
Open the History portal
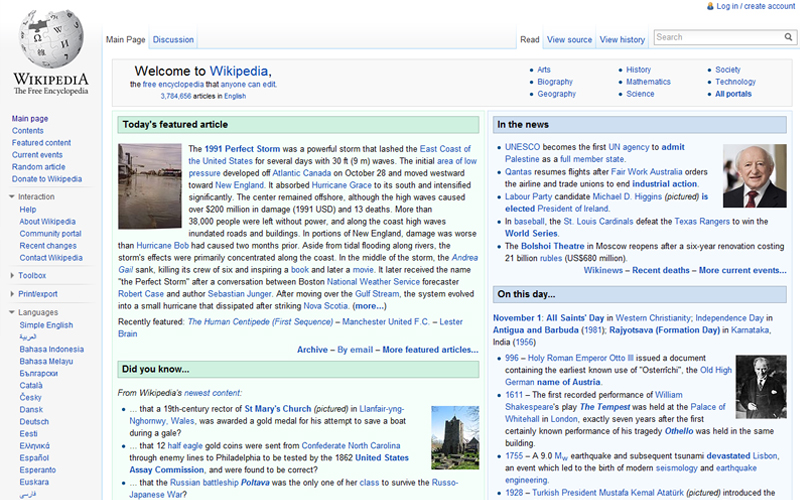638,69
